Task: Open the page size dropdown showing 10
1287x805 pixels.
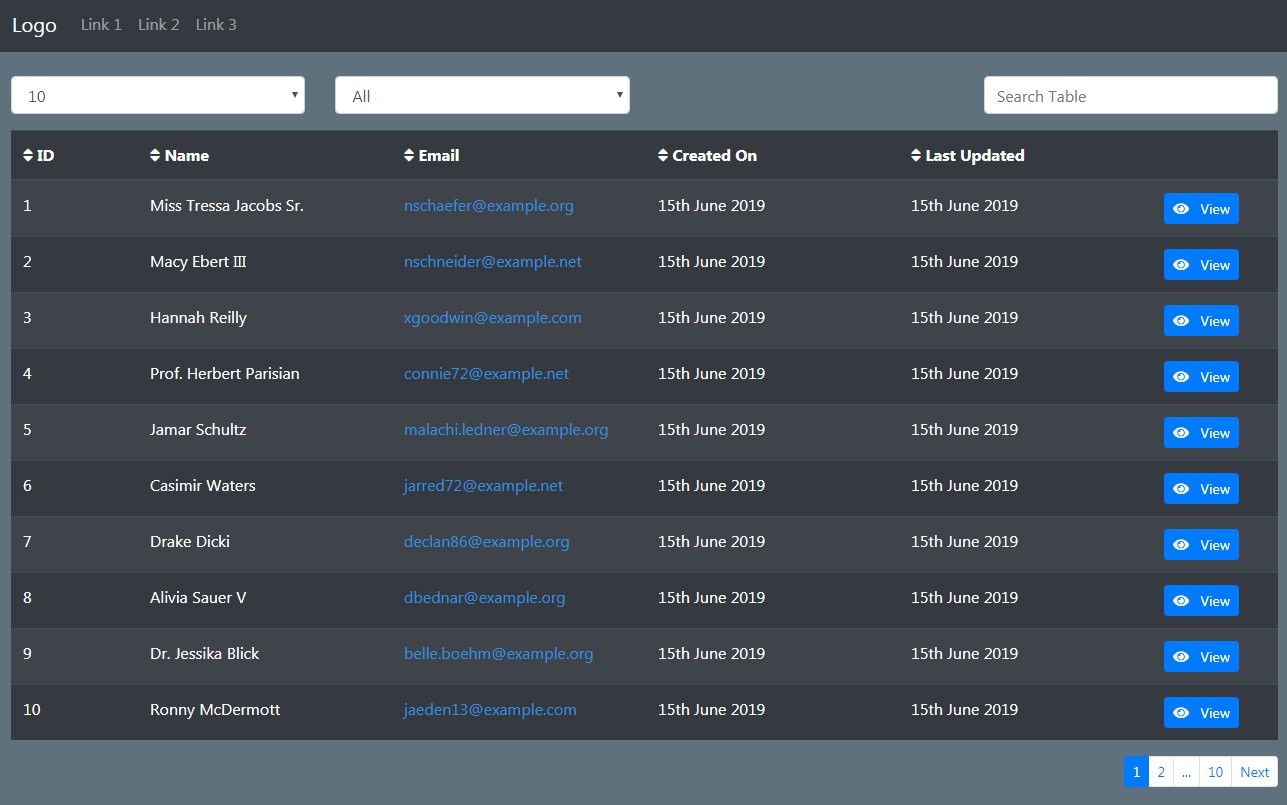Action: 157,94
